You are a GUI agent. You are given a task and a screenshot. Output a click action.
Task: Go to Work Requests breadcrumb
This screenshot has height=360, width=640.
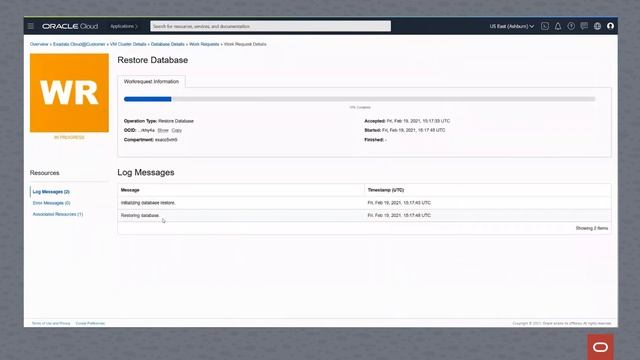(x=204, y=44)
